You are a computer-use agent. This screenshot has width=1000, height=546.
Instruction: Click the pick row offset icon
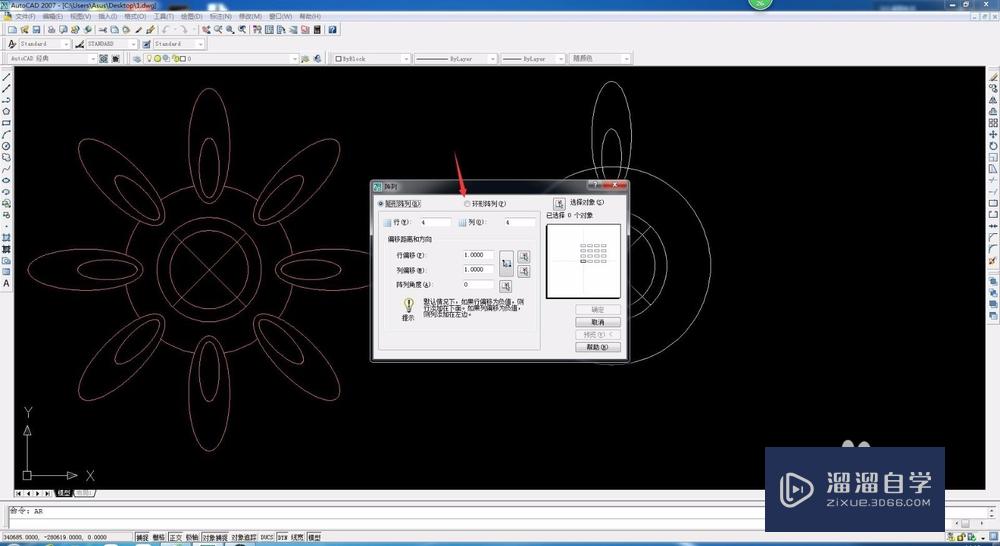(x=524, y=256)
